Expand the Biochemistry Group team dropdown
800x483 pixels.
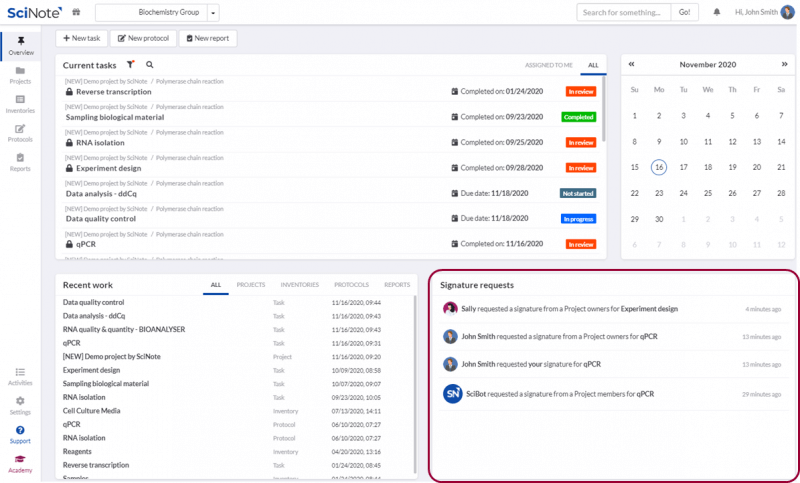coord(214,12)
